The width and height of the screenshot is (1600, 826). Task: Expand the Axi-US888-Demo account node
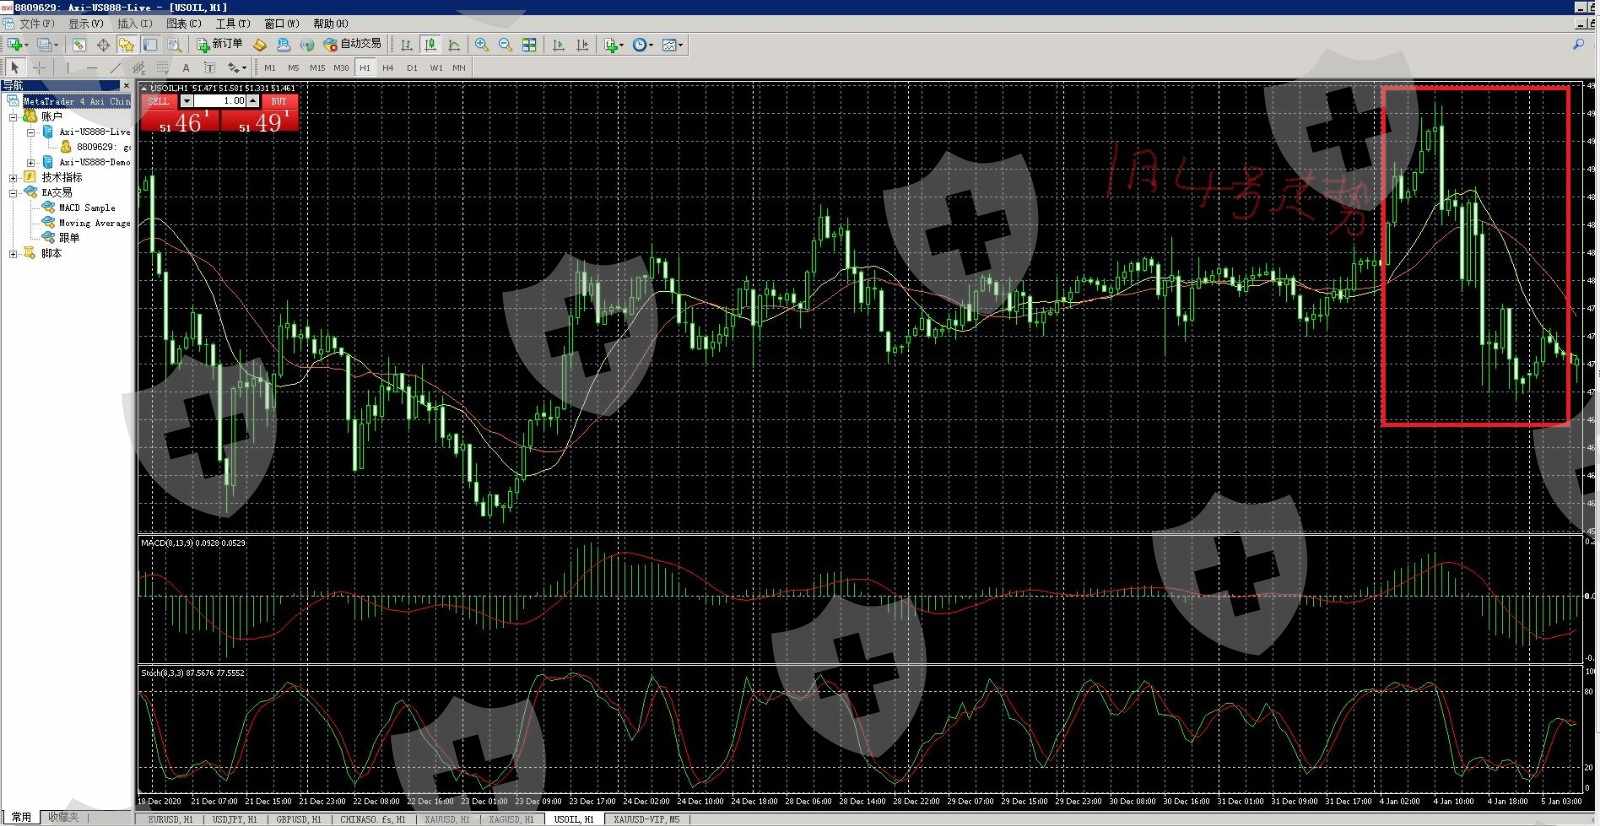coord(31,162)
